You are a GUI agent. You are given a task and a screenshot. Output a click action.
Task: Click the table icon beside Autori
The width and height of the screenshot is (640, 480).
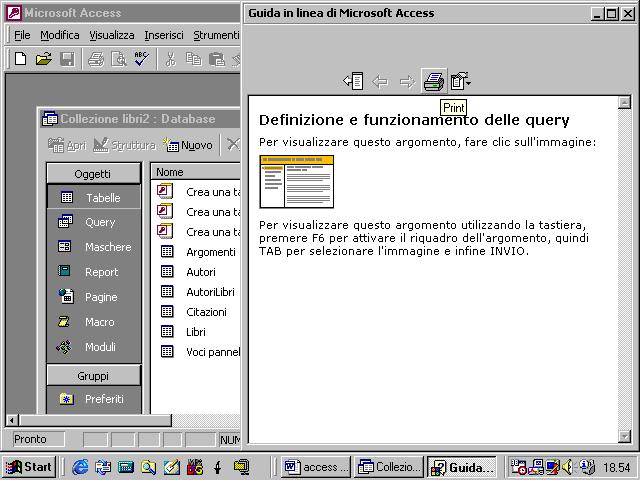pos(167,271)
